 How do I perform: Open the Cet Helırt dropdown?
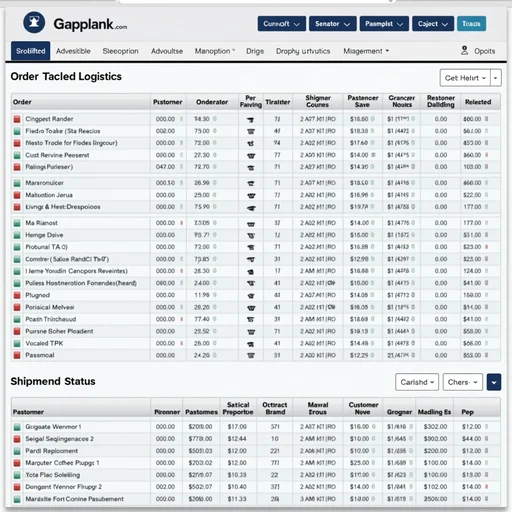tap(465, 78)
